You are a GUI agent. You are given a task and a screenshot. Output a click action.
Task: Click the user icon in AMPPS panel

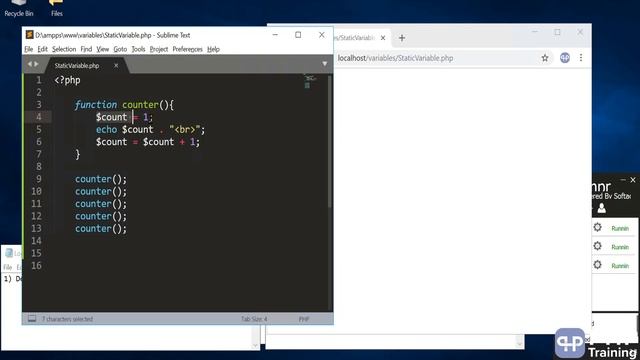coord(602,208)
